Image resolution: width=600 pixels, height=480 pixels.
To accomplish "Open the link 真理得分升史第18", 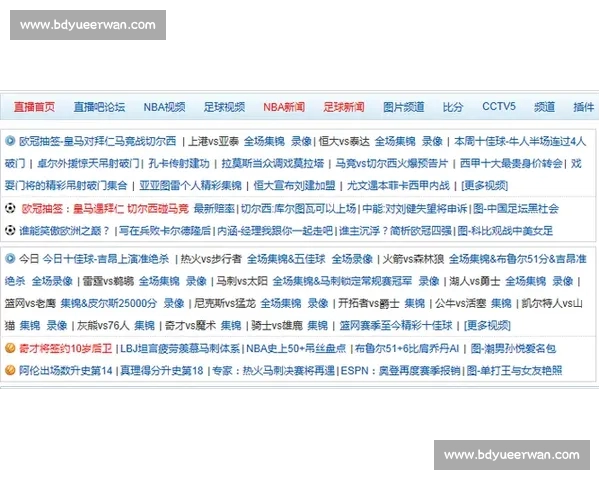I will coord(162,371).
